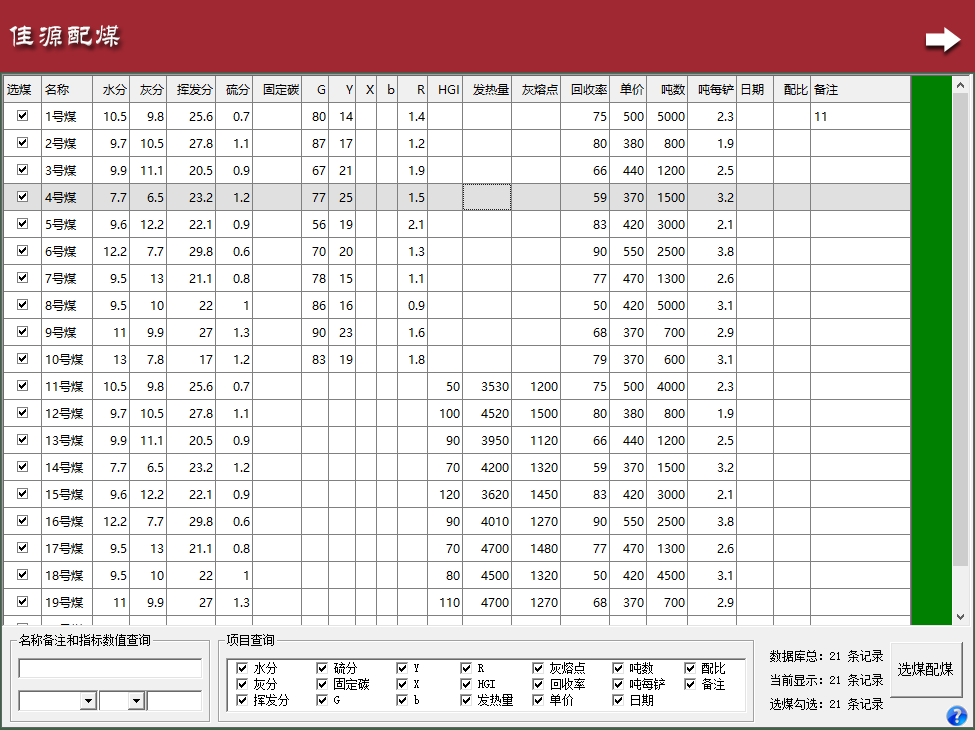
Task: Click the white forward arrow icon
Action: tap(942, 40)
